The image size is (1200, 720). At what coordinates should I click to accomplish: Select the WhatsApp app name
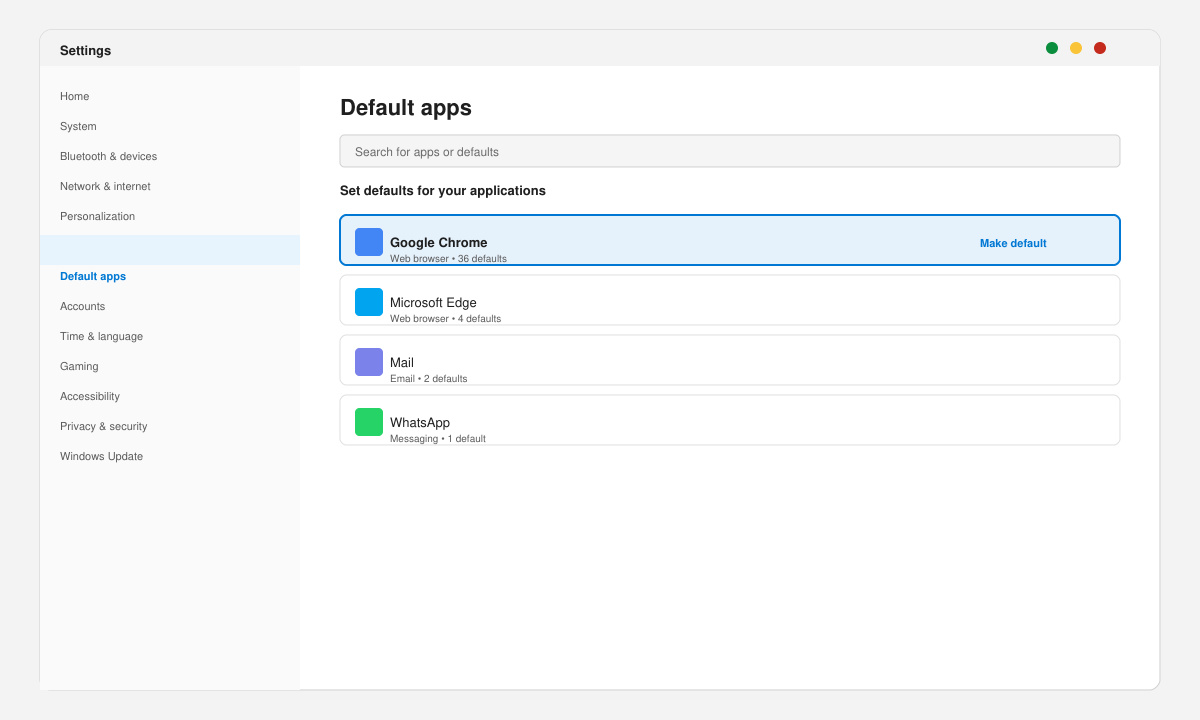[x=420, y=422]
